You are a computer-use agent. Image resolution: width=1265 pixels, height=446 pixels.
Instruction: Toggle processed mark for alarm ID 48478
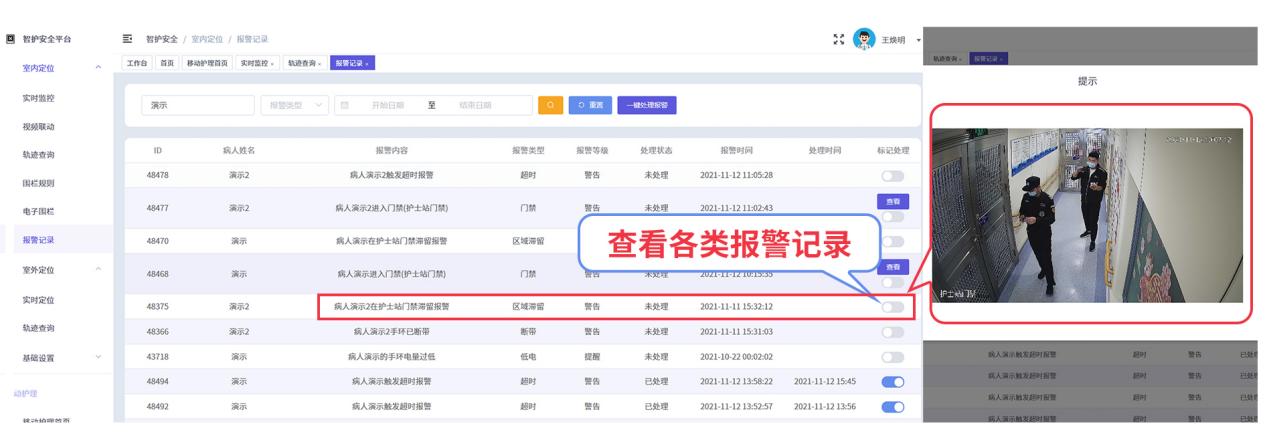[893, 176]
